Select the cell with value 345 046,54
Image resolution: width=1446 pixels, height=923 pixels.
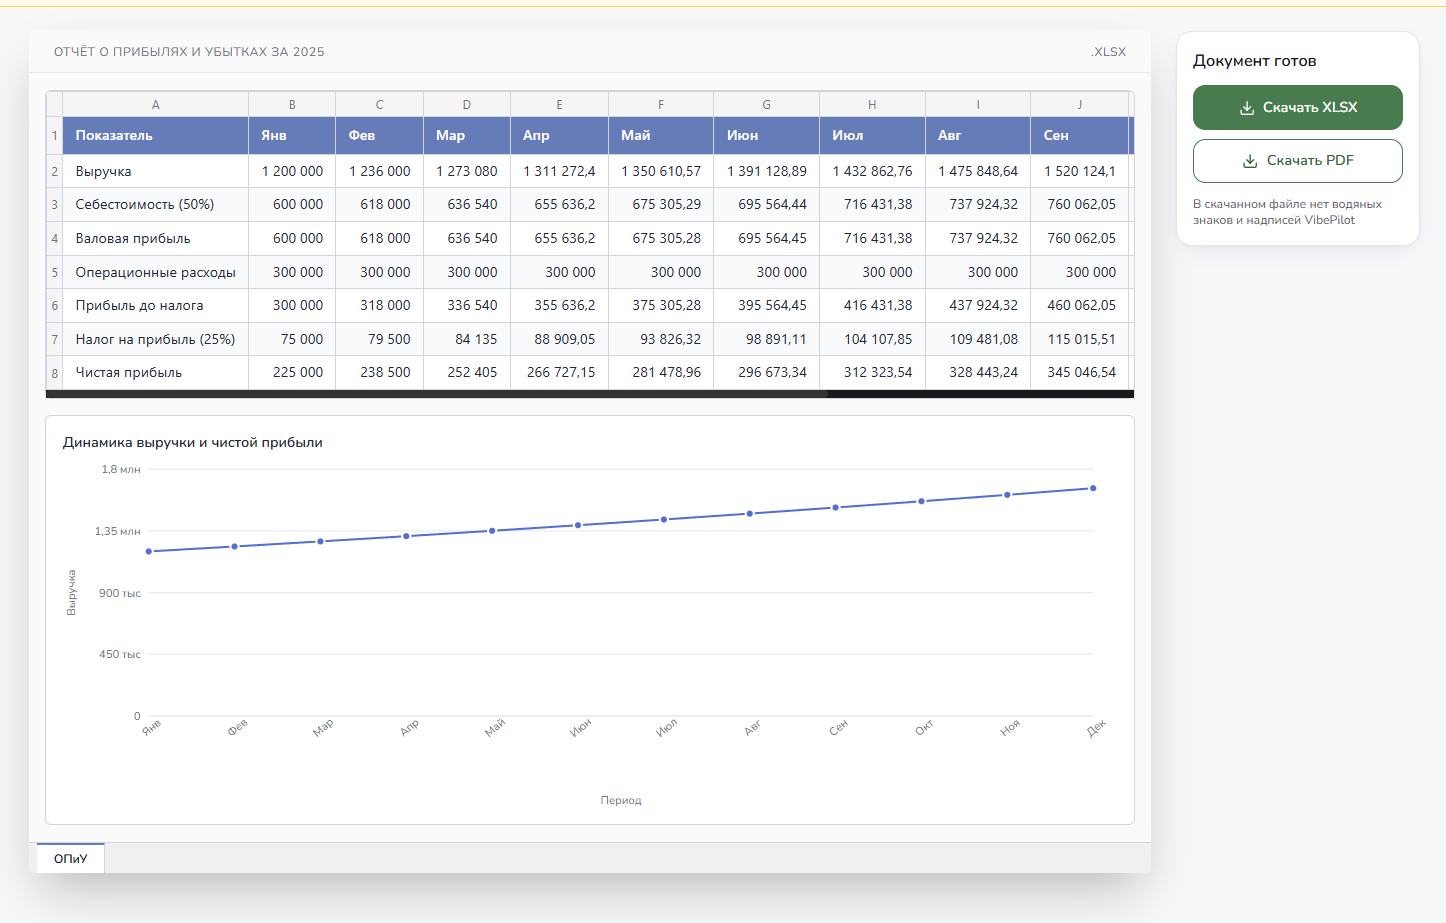pyautogui.click(x=1079, y=372)
